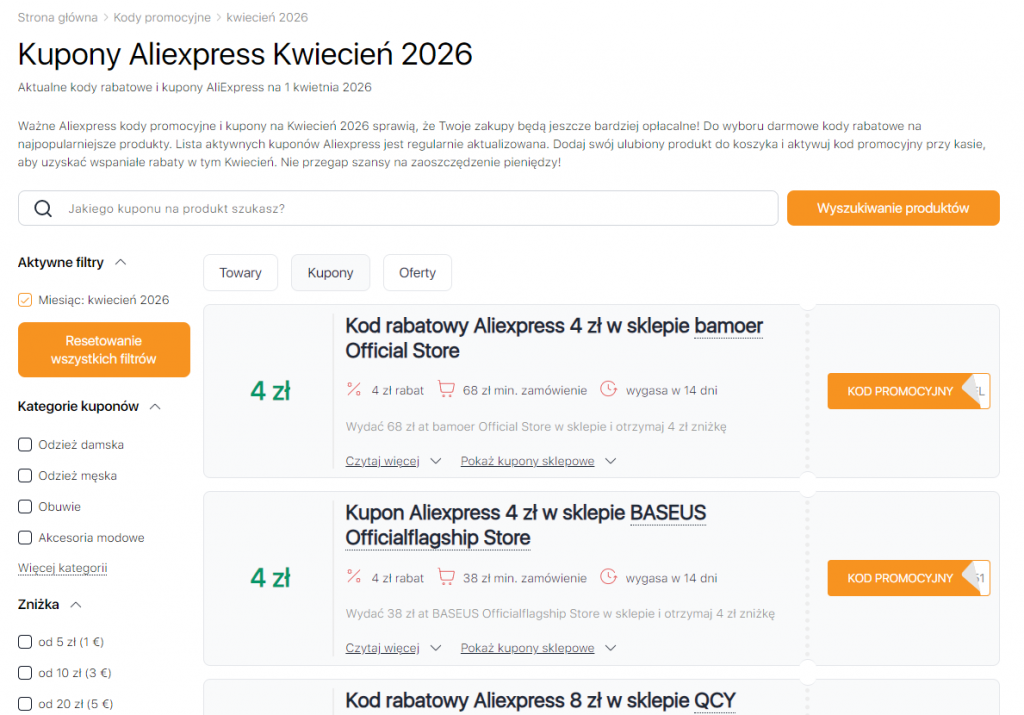Uncheck the 'Miesiąc: kwiecień 2026' filter
The image size is (1024, 715).
pos(24,299)
